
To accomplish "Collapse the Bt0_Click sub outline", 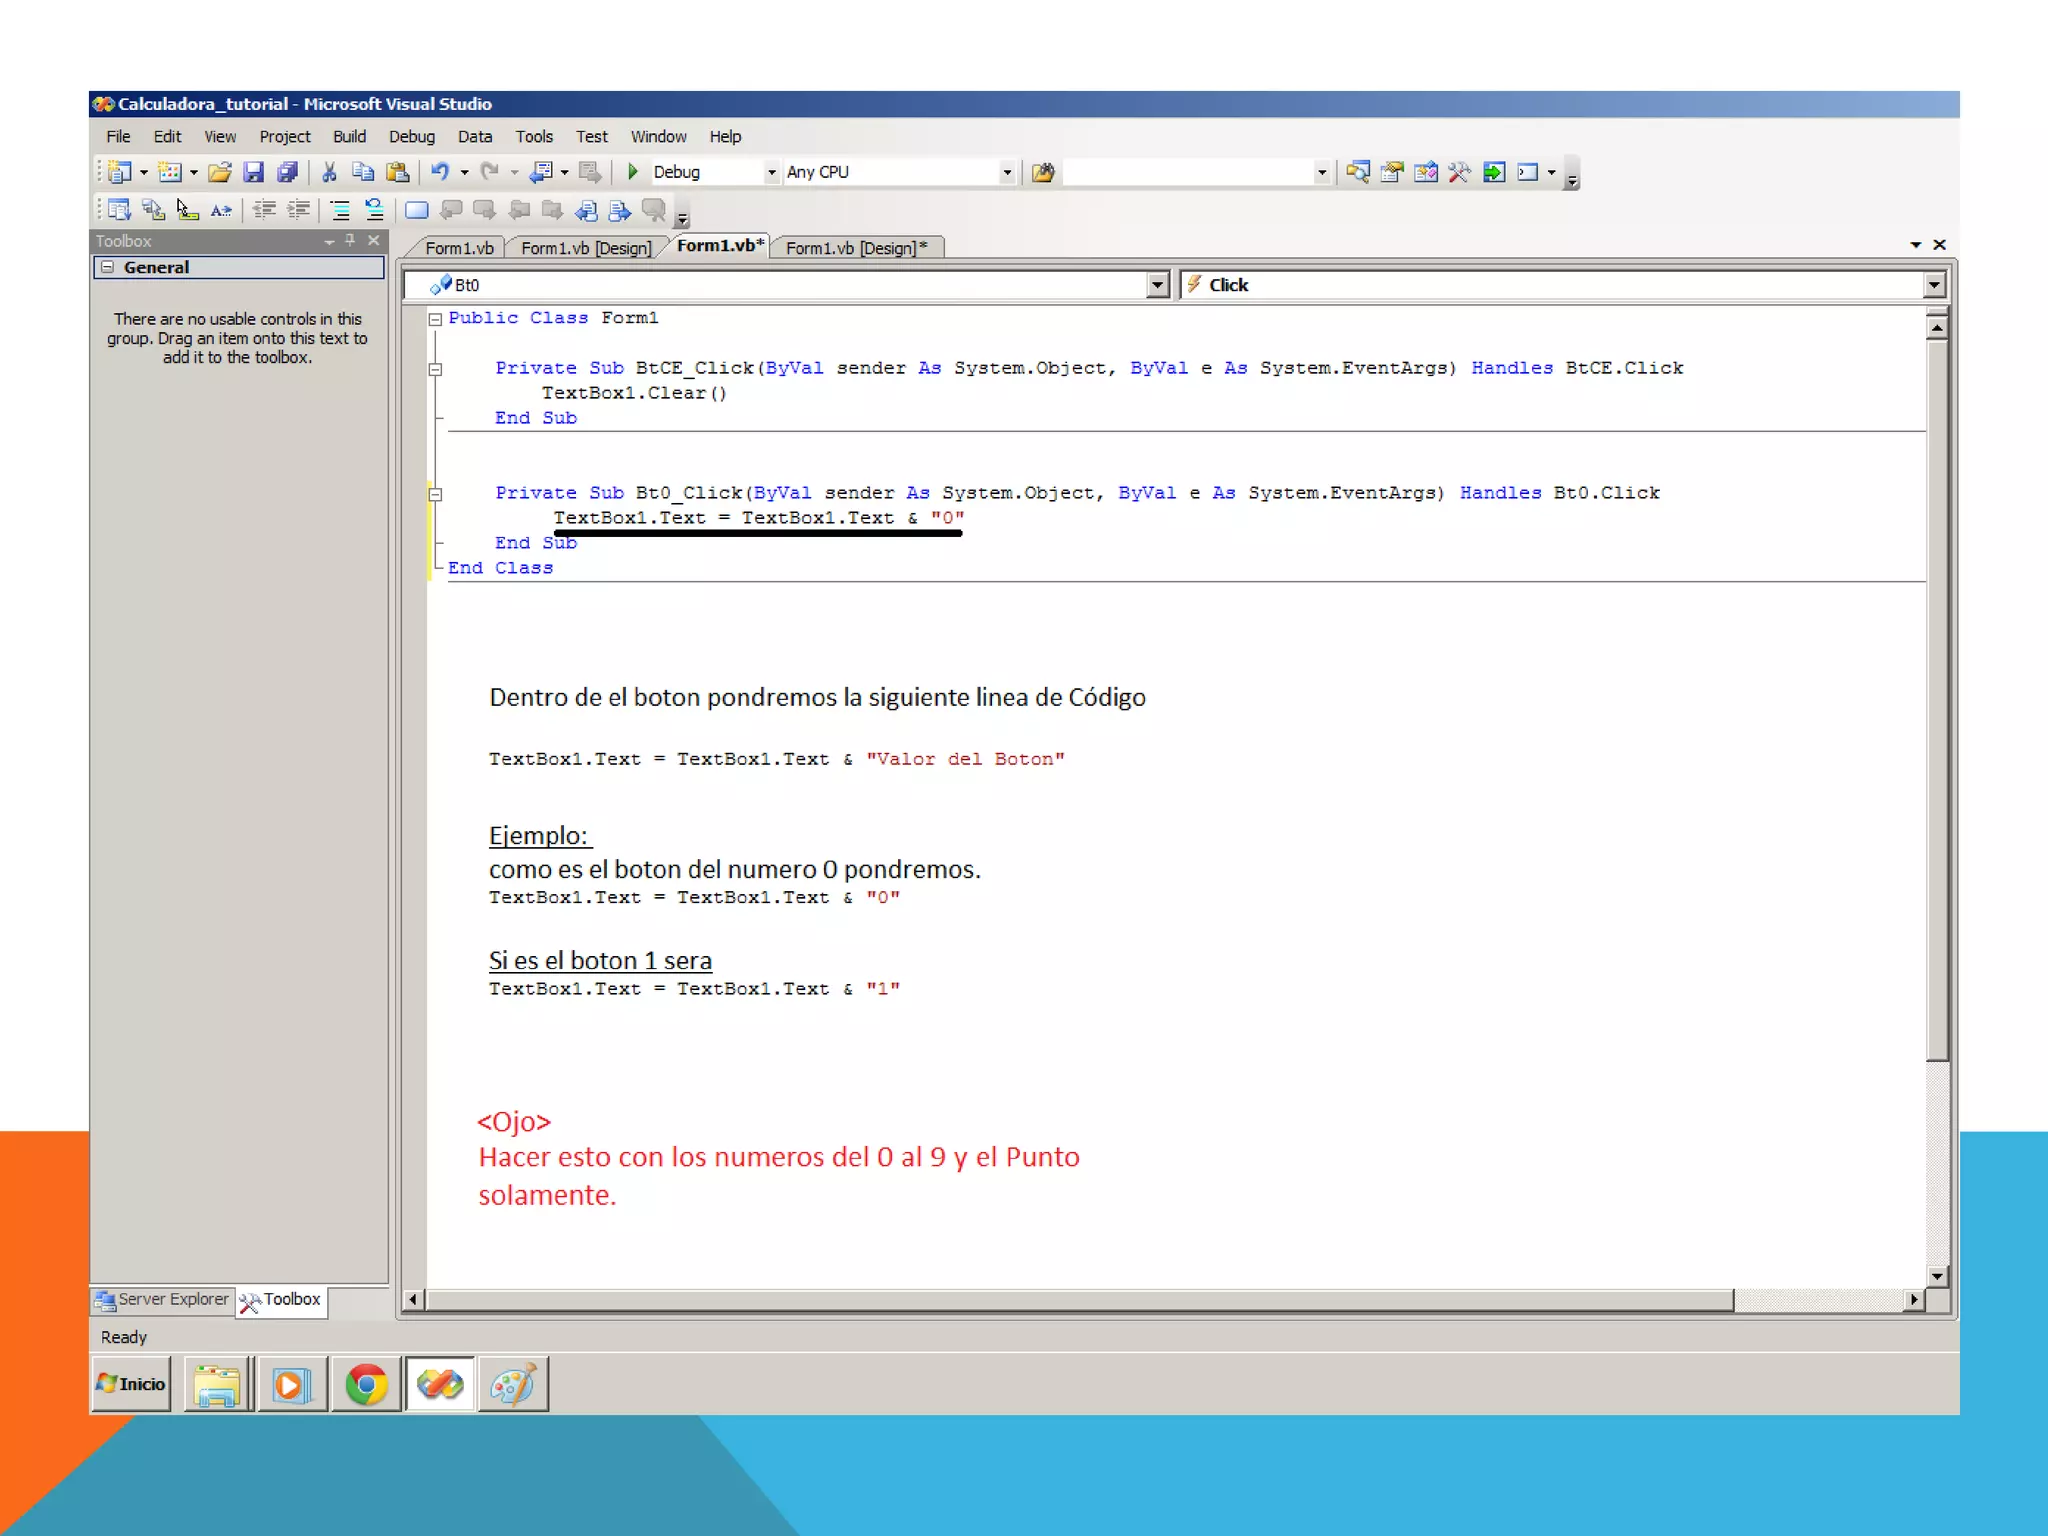I will point(435,493).
